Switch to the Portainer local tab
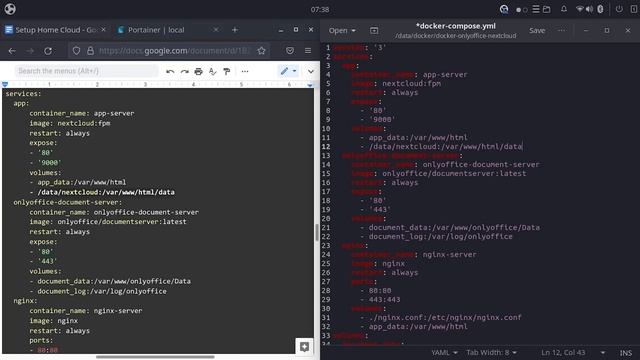The width and height of the screenshot is (640, 360). click(x=156, y=30)
